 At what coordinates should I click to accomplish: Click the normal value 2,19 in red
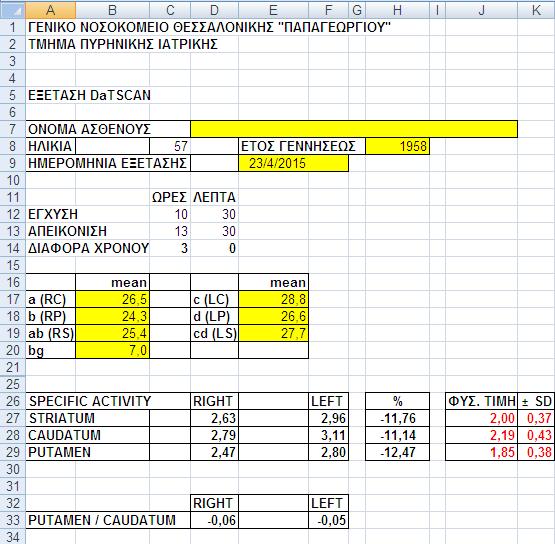(481, 435)
